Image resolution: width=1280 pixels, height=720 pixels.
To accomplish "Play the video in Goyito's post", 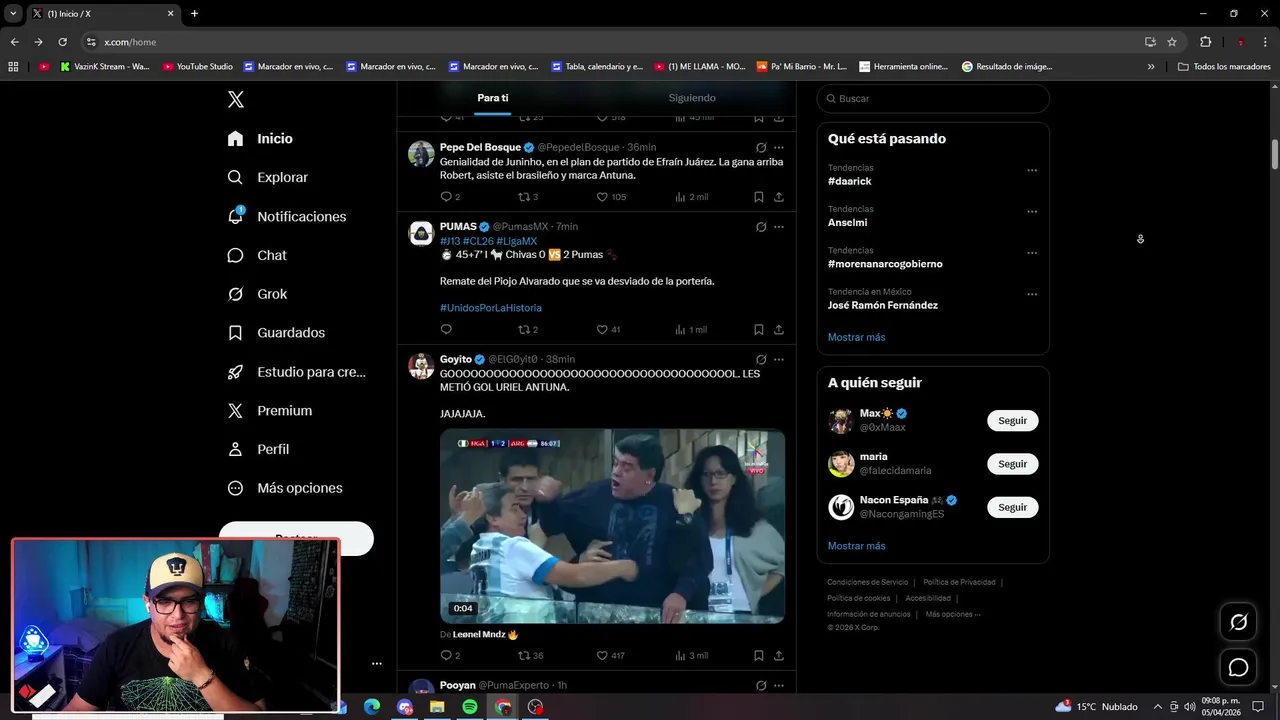I will pyautogui.click(x=612, y=526).
